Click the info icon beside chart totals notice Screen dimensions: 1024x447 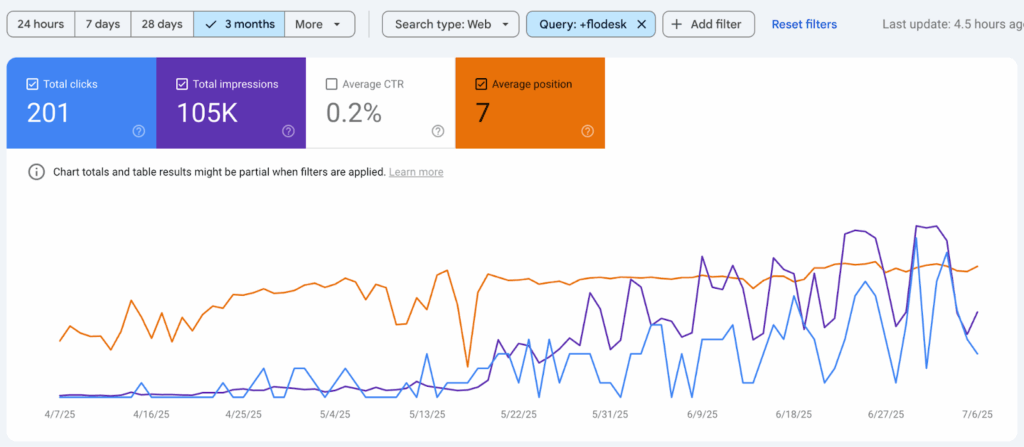click(36, 172)
